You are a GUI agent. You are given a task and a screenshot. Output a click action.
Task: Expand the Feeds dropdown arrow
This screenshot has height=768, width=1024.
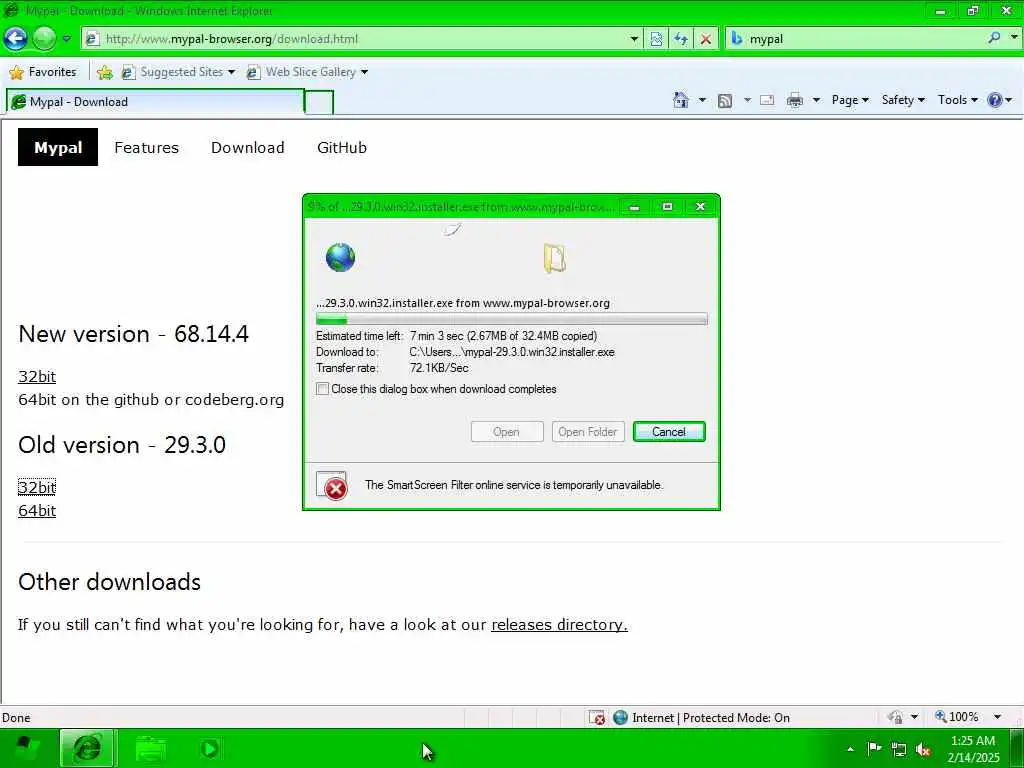[747, 100]
